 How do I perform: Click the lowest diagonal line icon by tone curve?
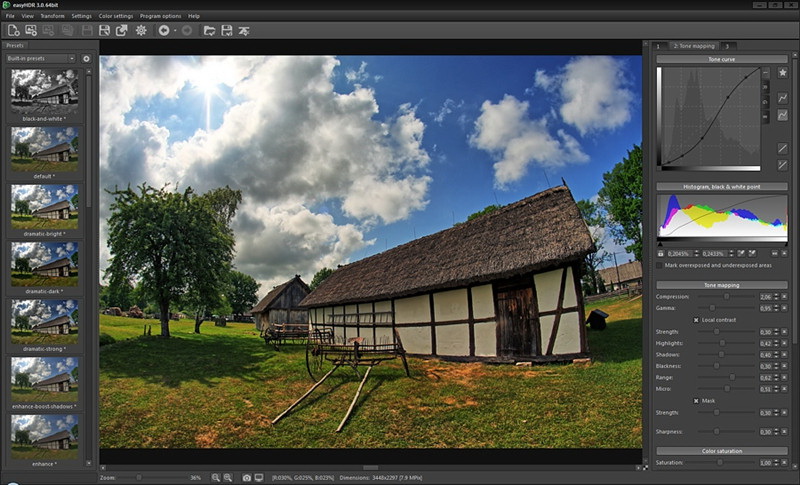click(x=783, y=165)
